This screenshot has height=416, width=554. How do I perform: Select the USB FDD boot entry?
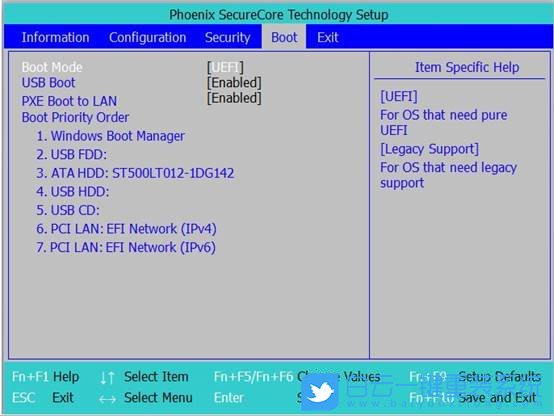coord(71,154)
